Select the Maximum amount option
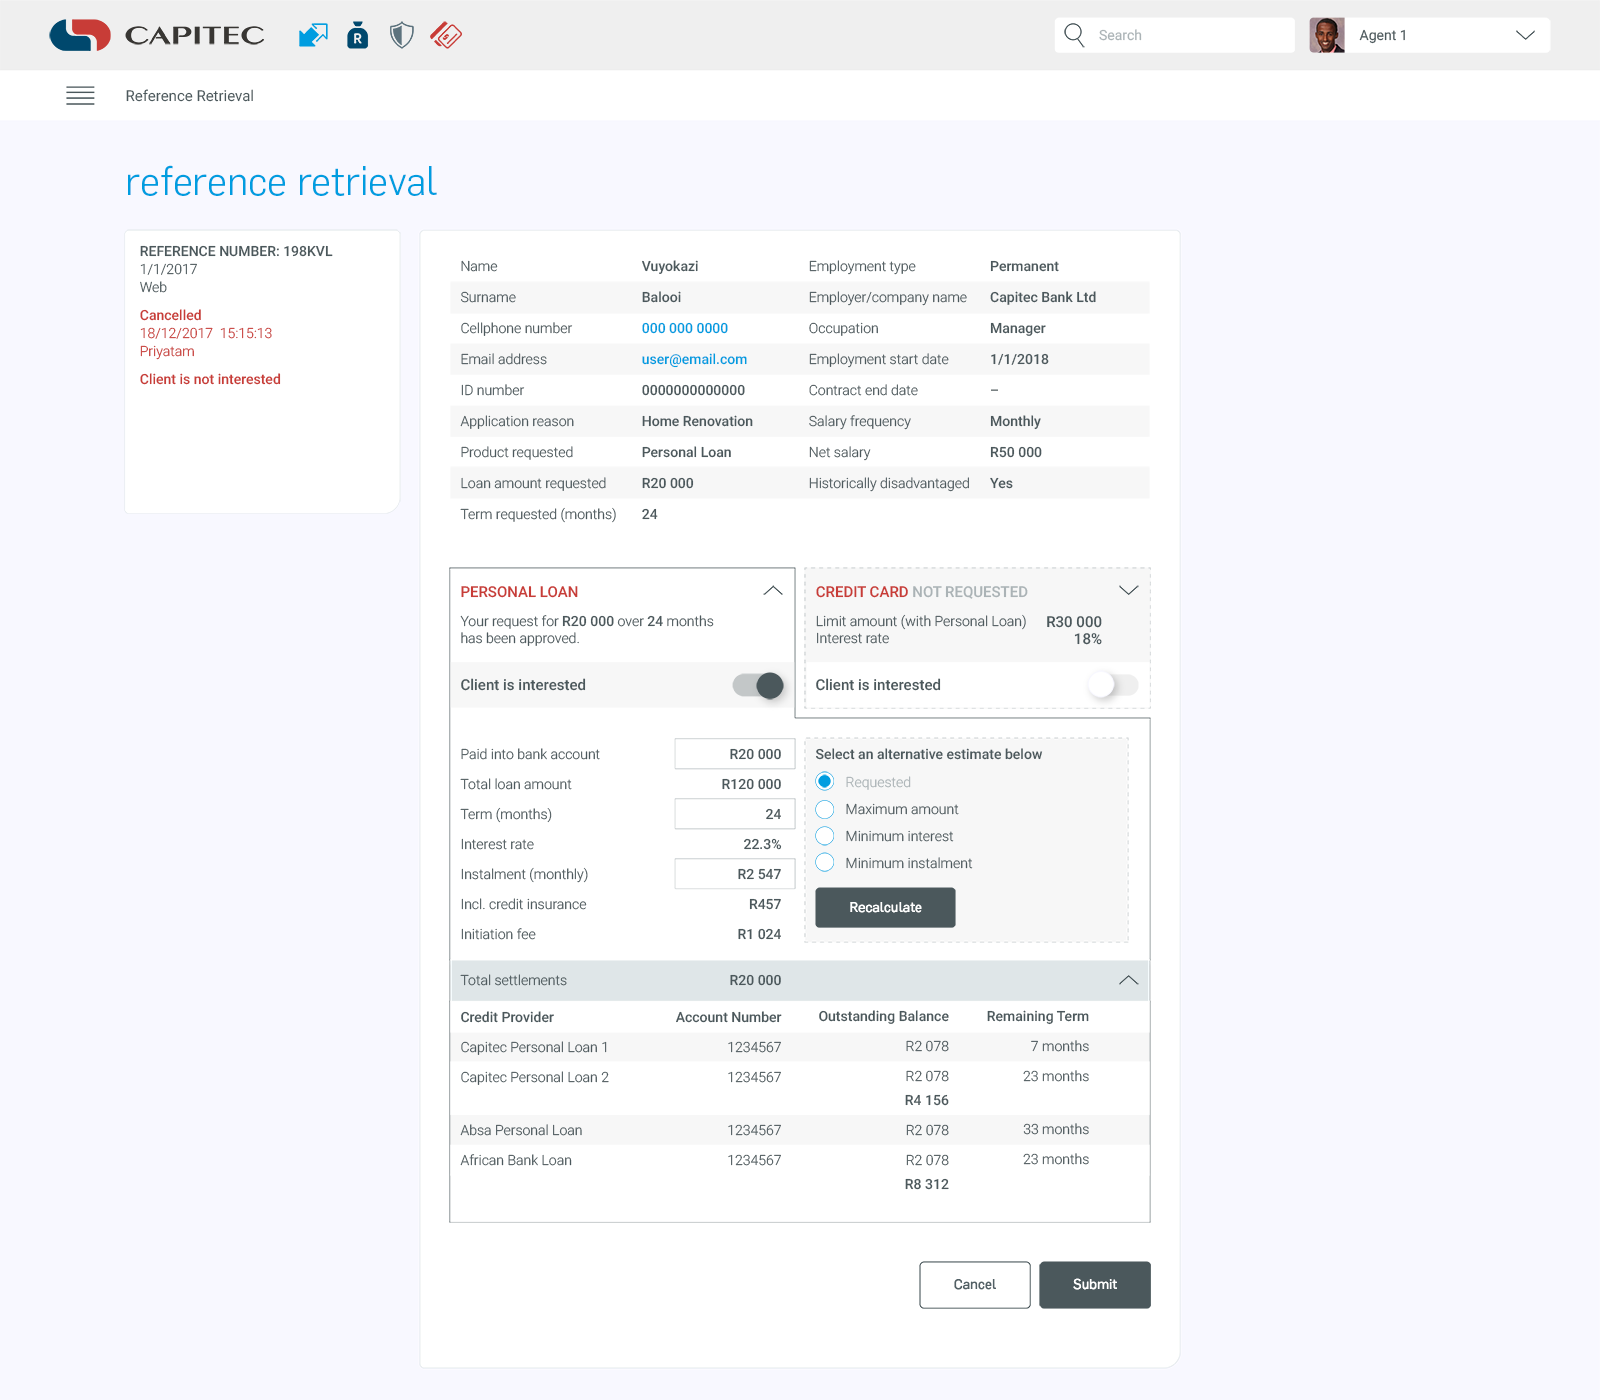This screenshot has width=1600, height=1400. pos(825,809)
